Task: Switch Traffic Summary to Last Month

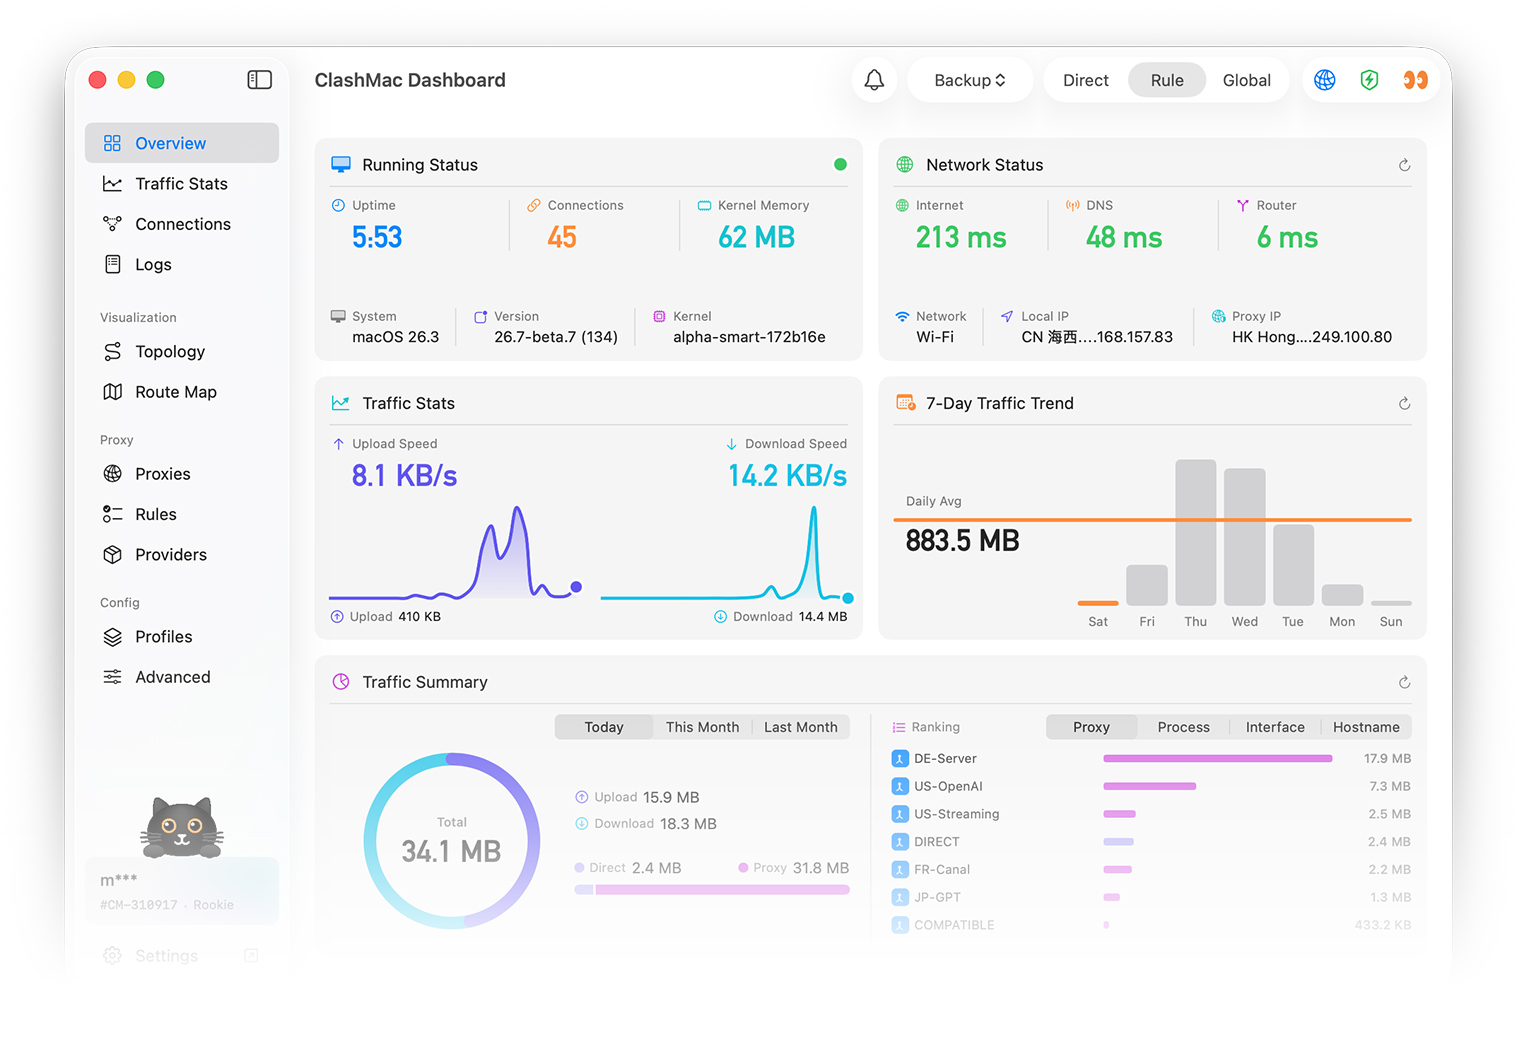Action: click(x=800, y=727)
